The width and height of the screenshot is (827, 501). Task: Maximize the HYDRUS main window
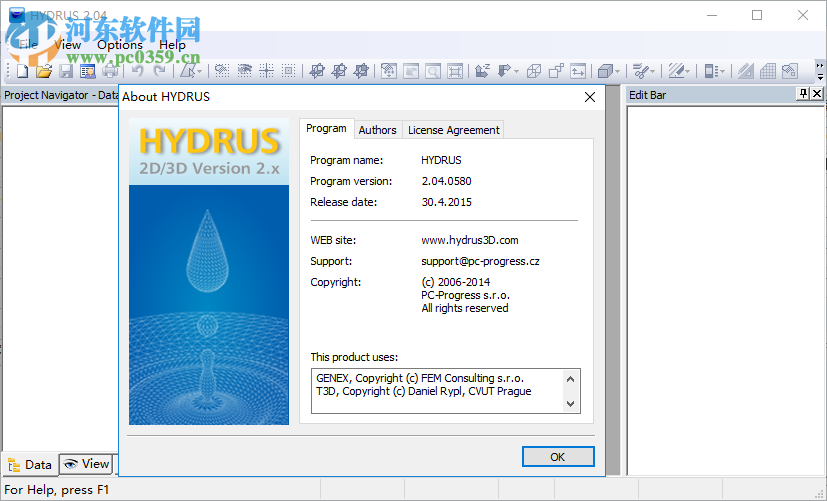757,15
